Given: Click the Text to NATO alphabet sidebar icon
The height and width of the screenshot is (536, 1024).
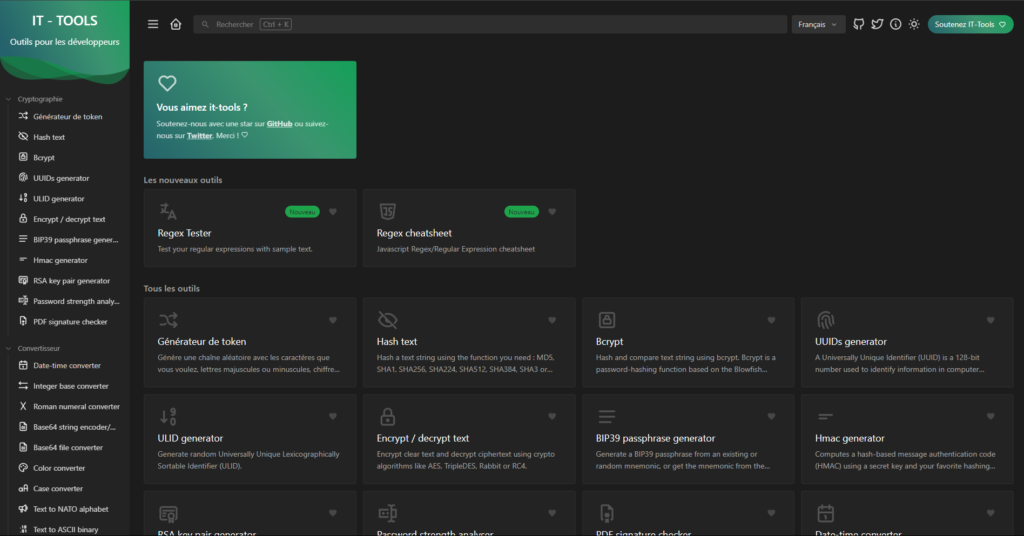Looking at the screenshot, I should pos(23,509).
